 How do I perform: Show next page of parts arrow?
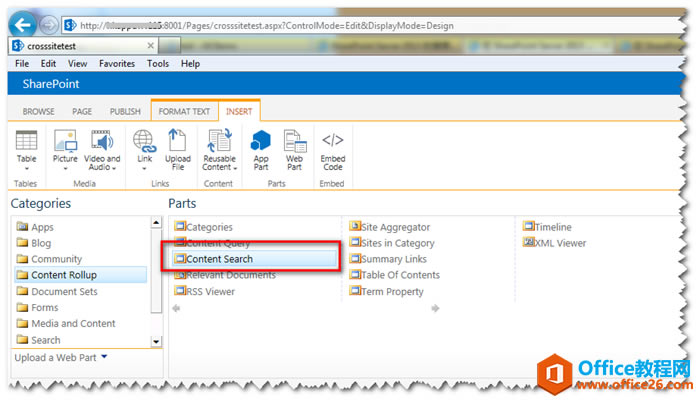click(435, 308)
